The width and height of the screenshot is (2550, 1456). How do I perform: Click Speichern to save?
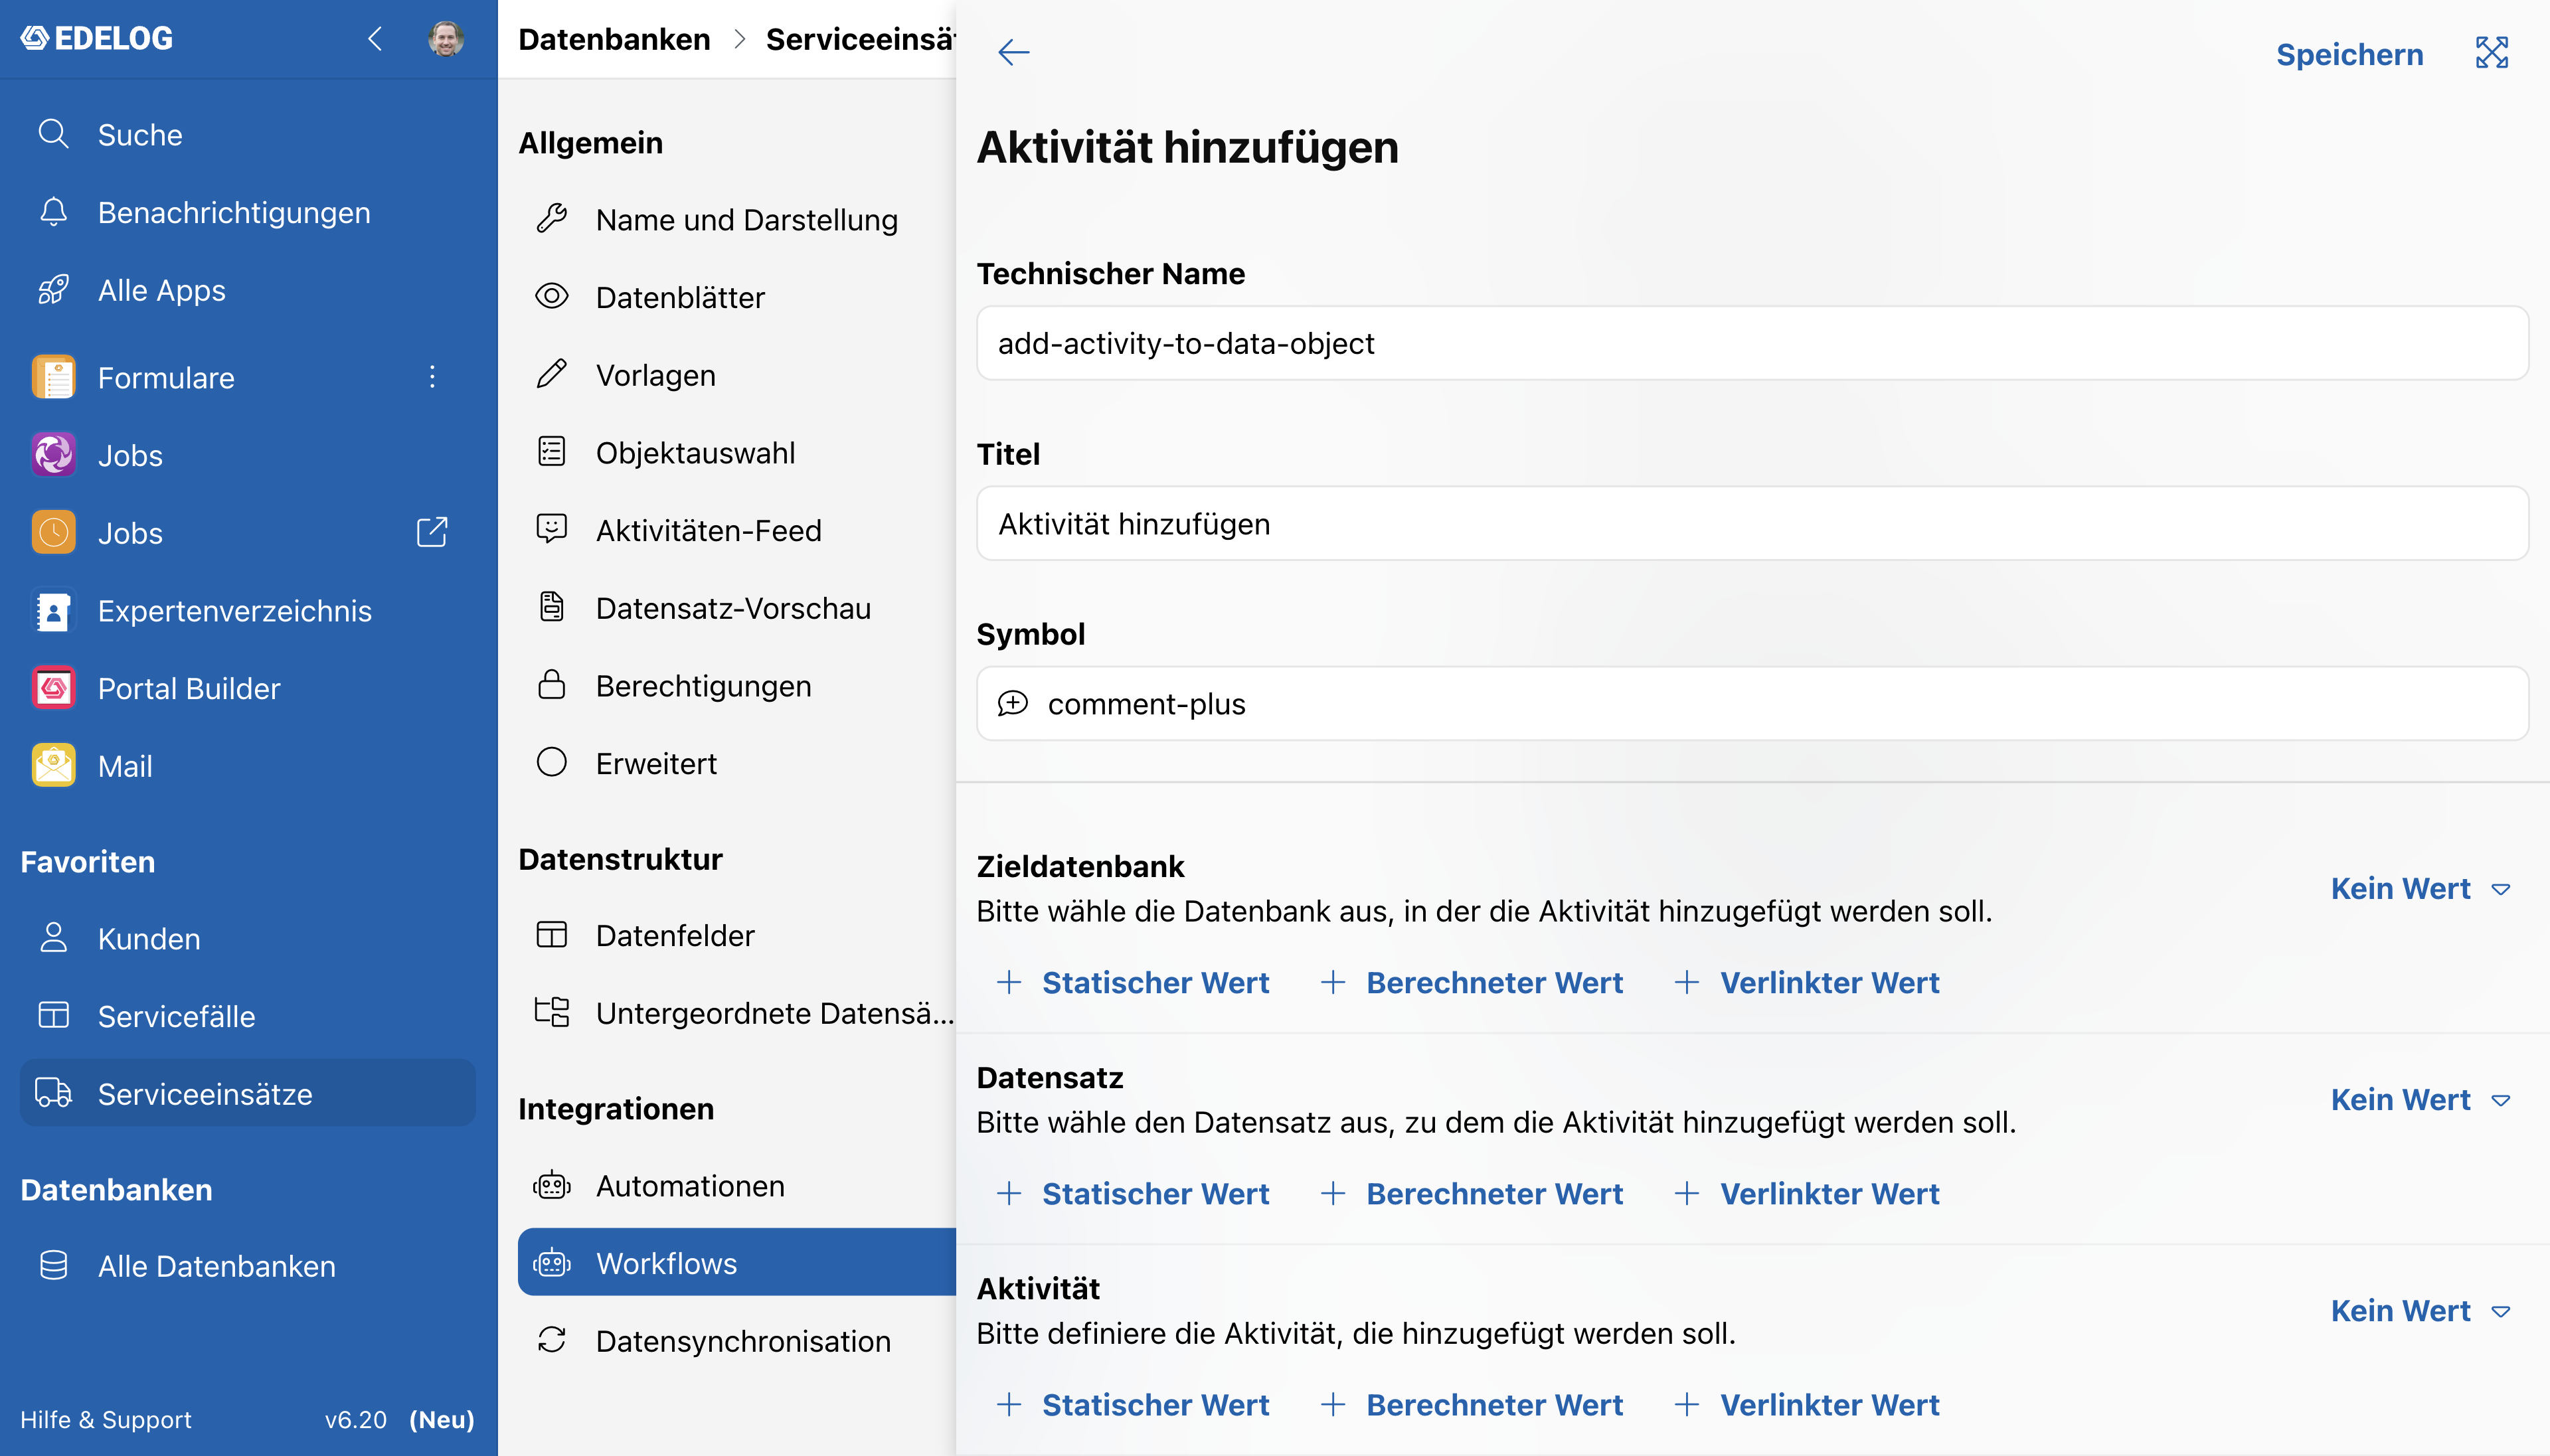(2349, 54)
